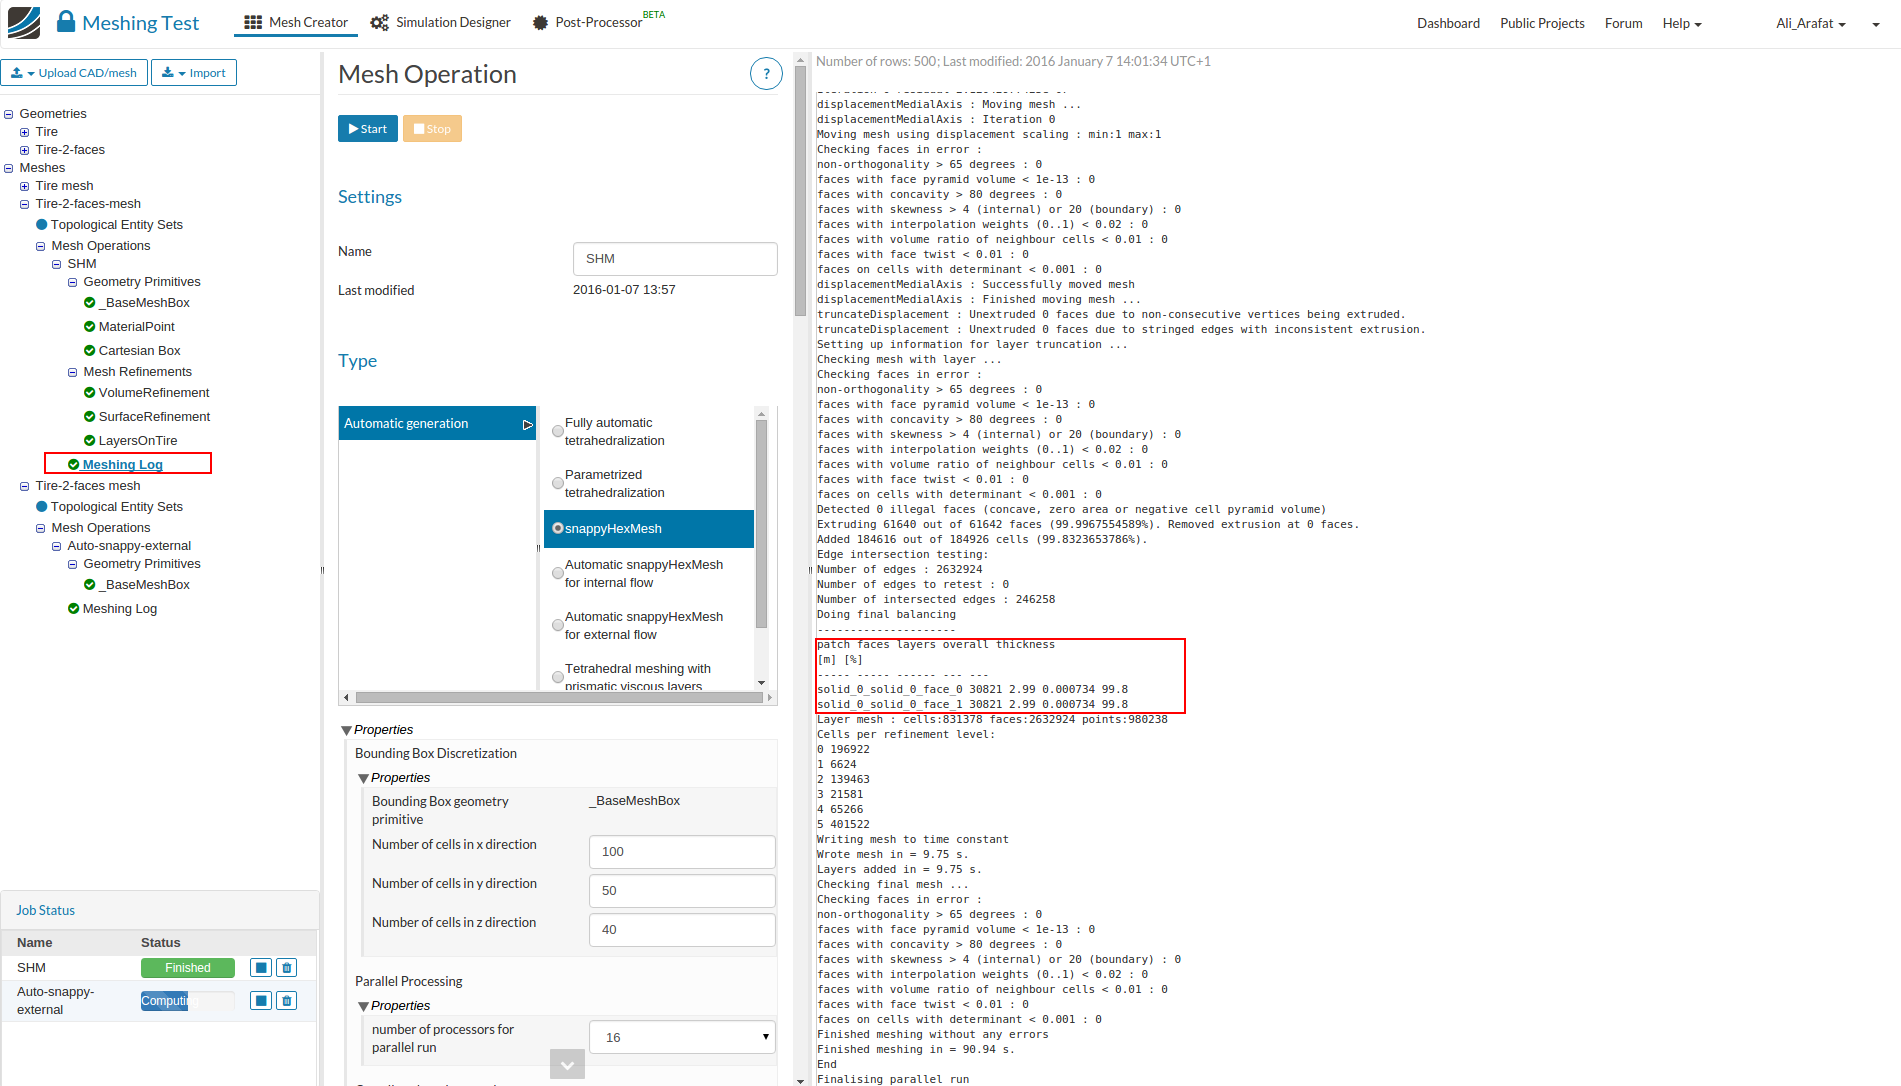The image size is (1901, 1086).
Task: Click the SimScale logo icon
Action: pos(24,22)
